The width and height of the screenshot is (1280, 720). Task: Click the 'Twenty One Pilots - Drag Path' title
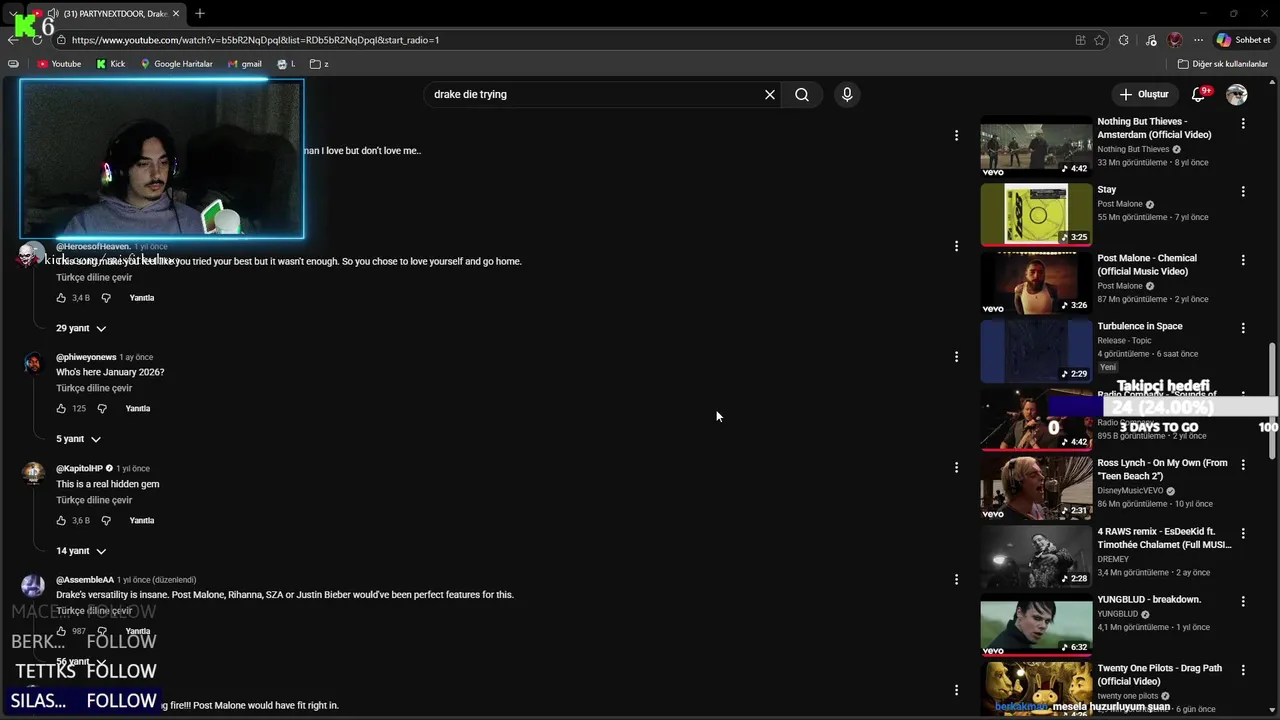[1159, 675]
